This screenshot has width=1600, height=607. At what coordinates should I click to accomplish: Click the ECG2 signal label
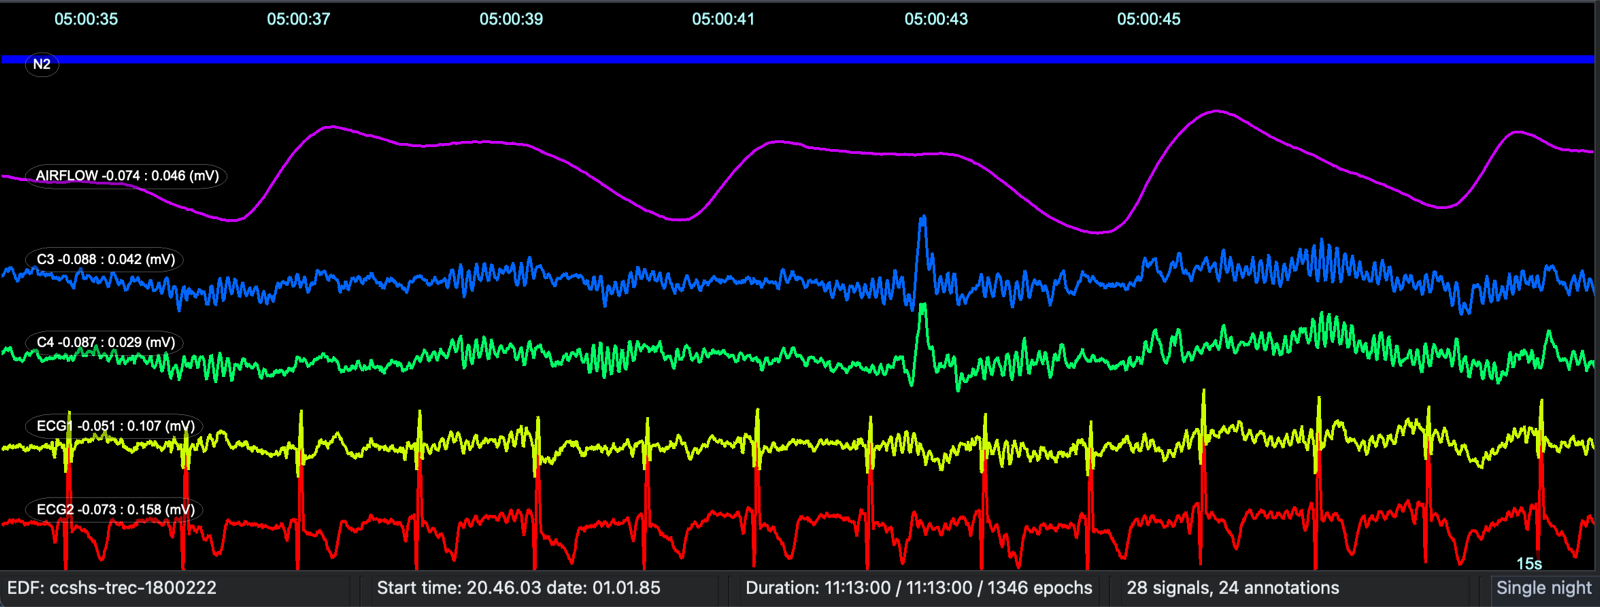point(115,509)
